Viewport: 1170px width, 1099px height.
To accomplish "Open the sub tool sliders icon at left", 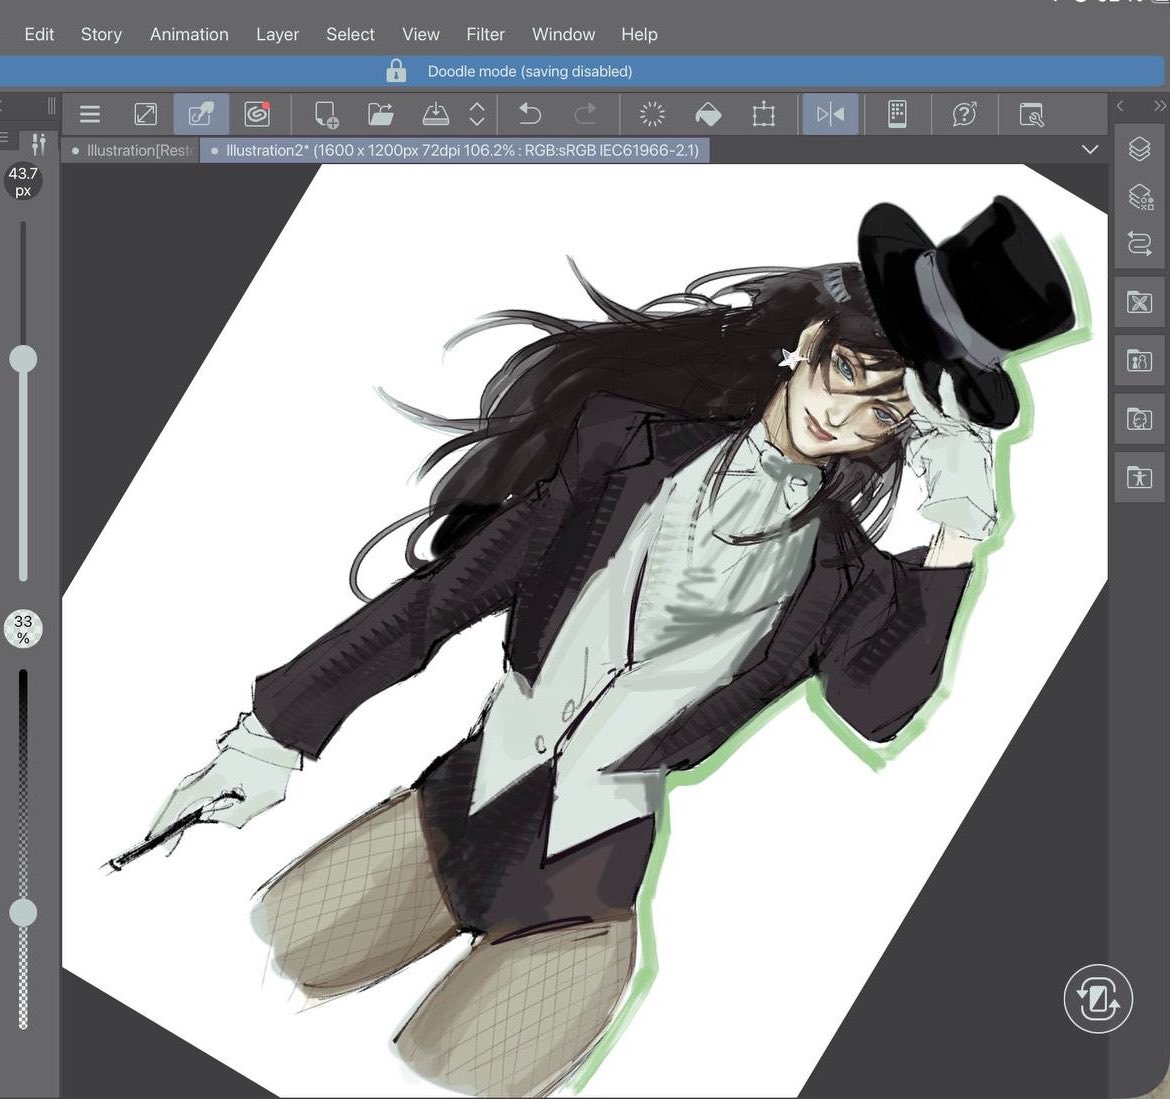I will [x=38, y=143].
